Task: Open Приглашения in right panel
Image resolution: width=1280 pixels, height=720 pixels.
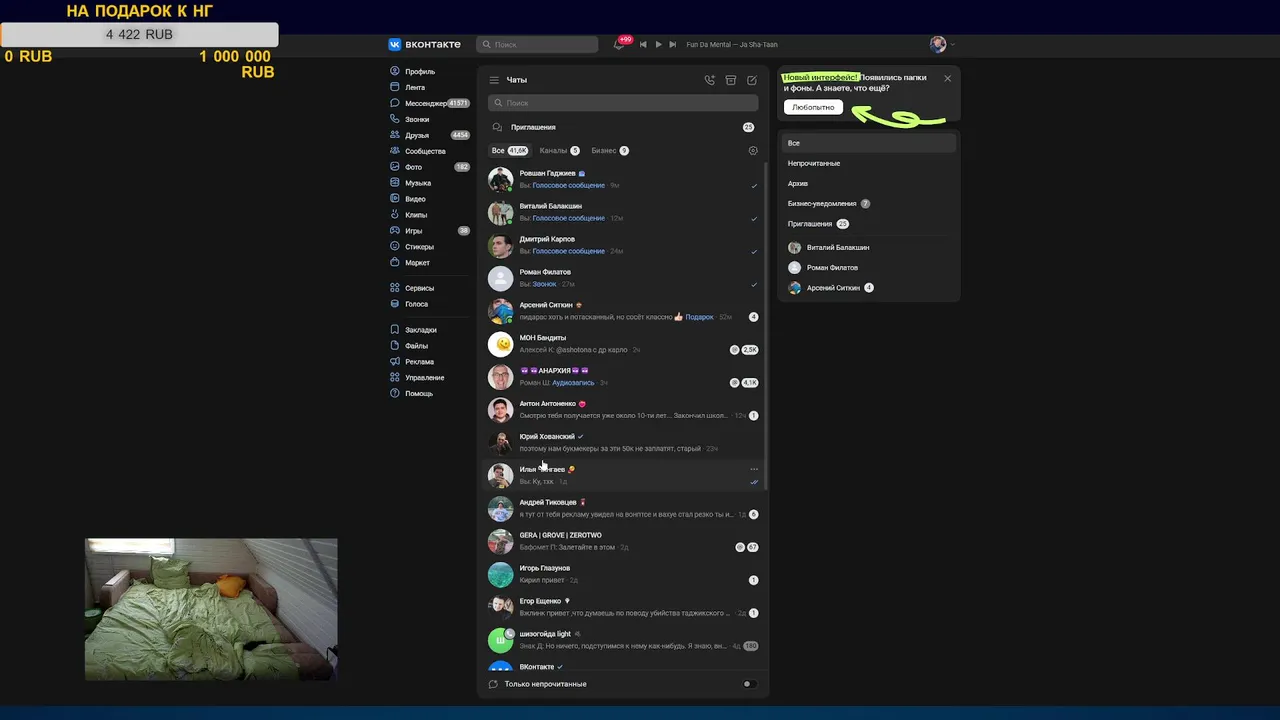Action: click(868, 223)
